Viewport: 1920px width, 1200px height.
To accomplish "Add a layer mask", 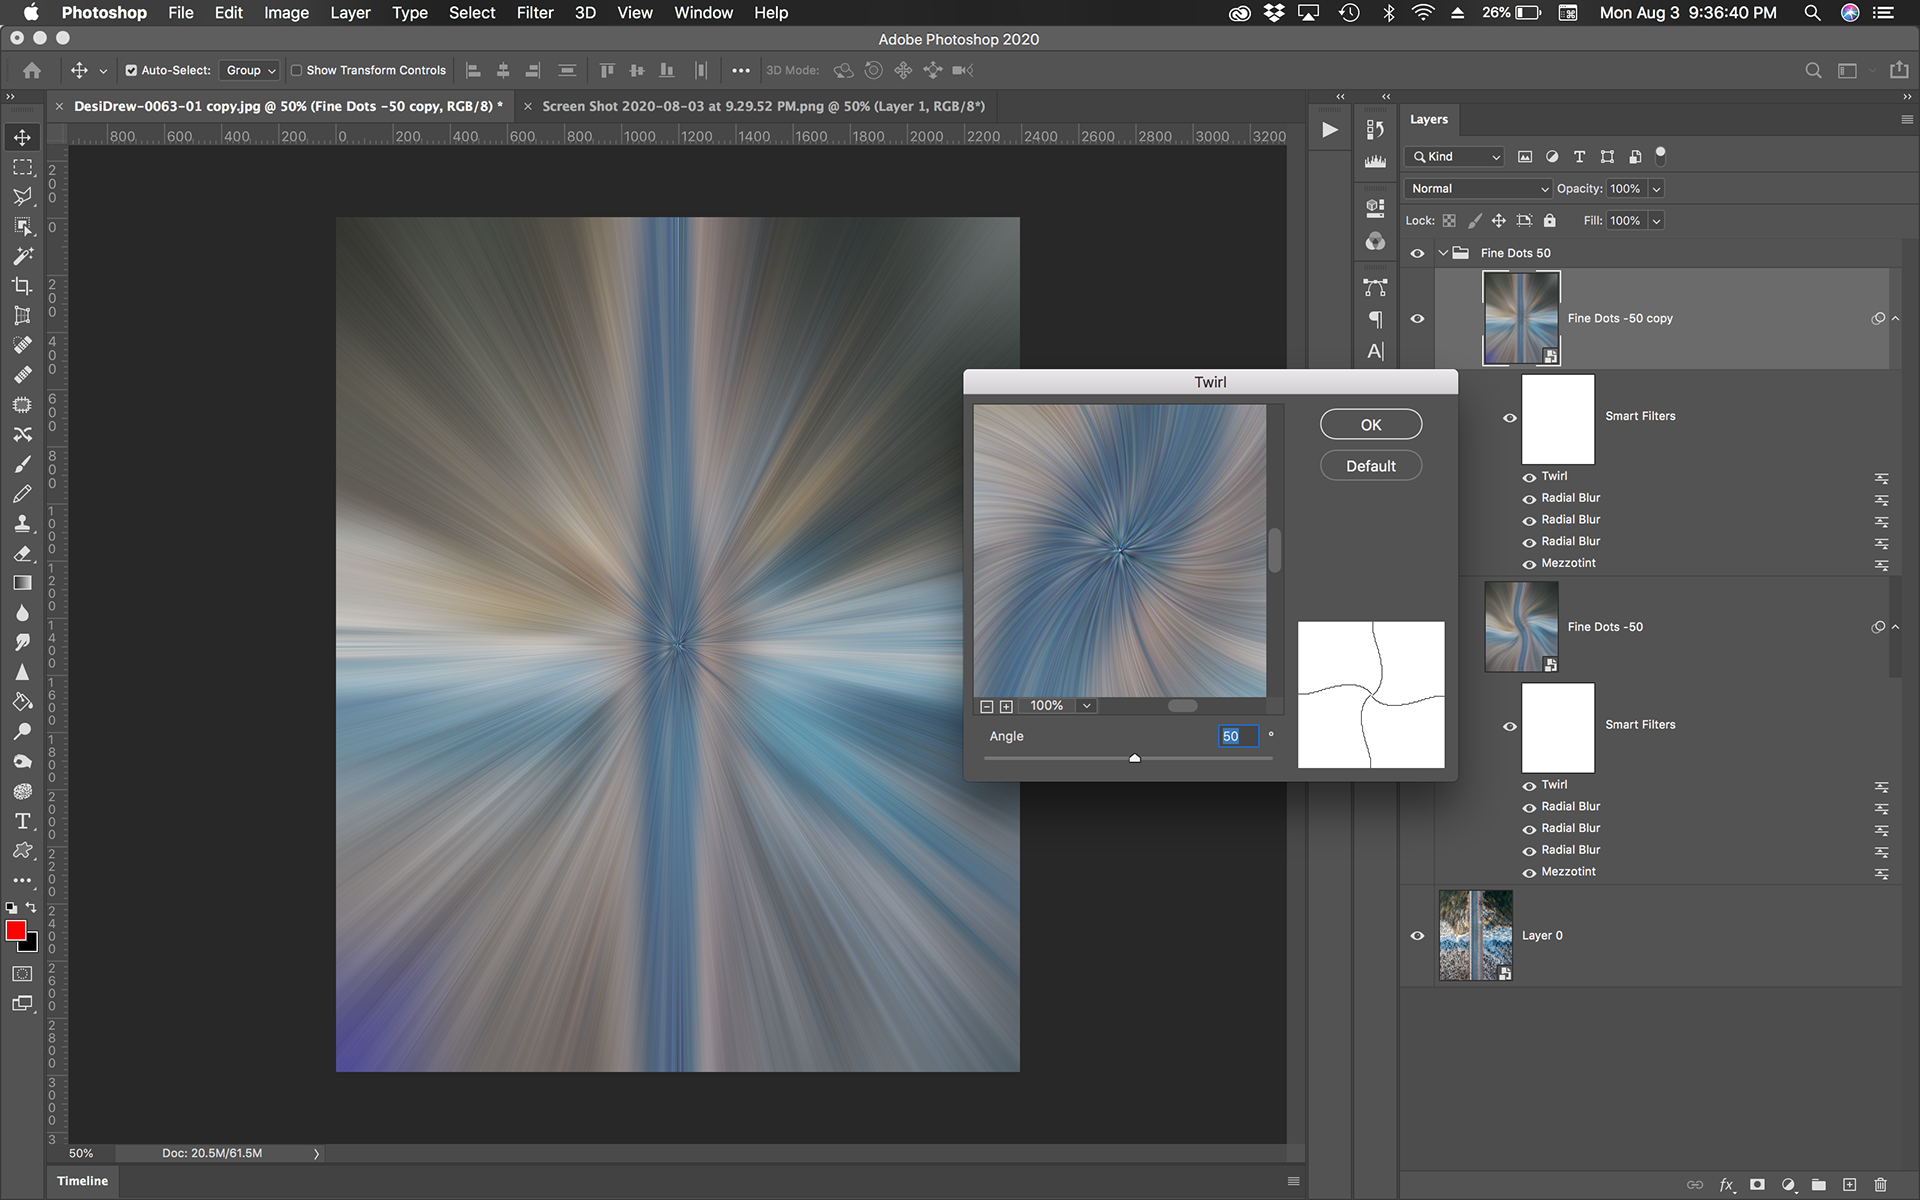I will click(x=1757, y=1184).
